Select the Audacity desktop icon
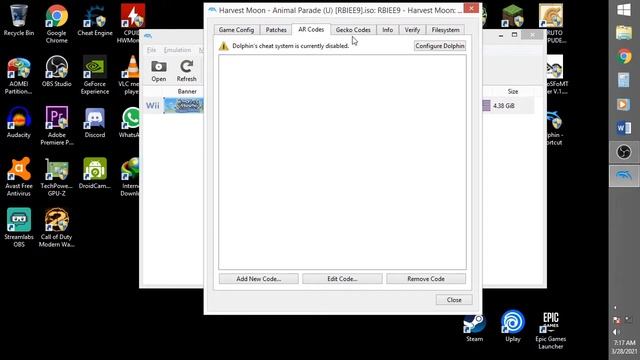Image resolution: width=640 pixels, height=360 pixels. [19, 122]
